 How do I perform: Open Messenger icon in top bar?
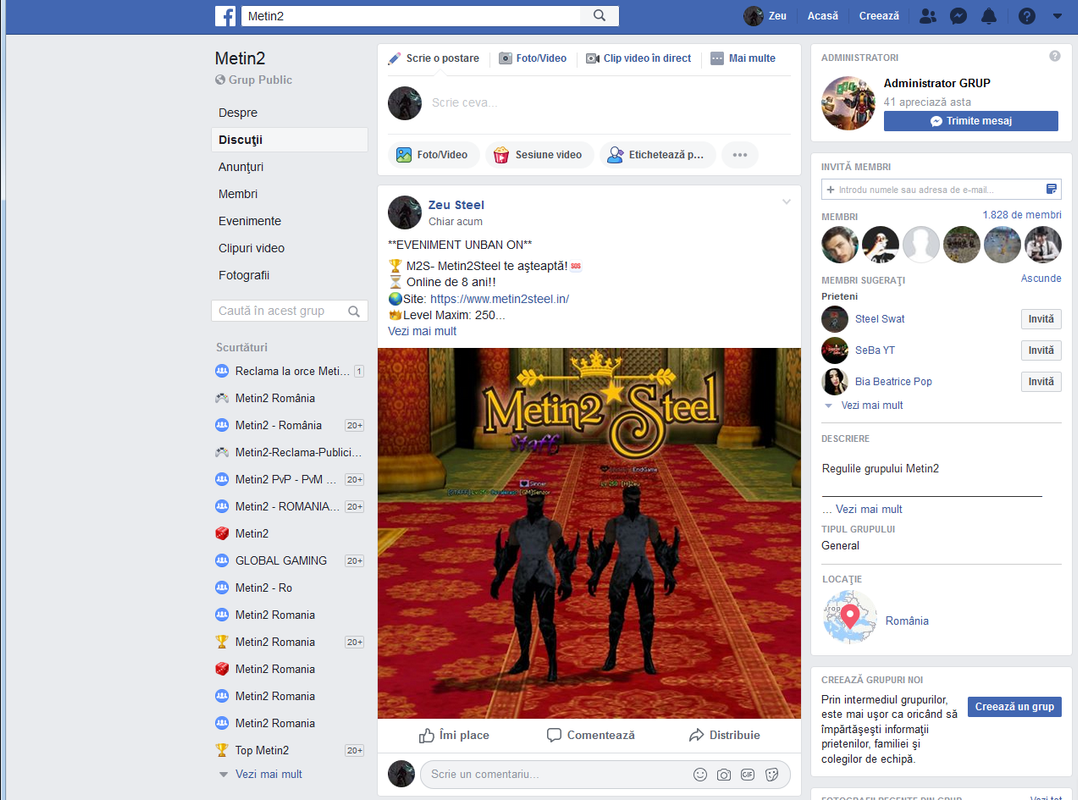point(958,16)
